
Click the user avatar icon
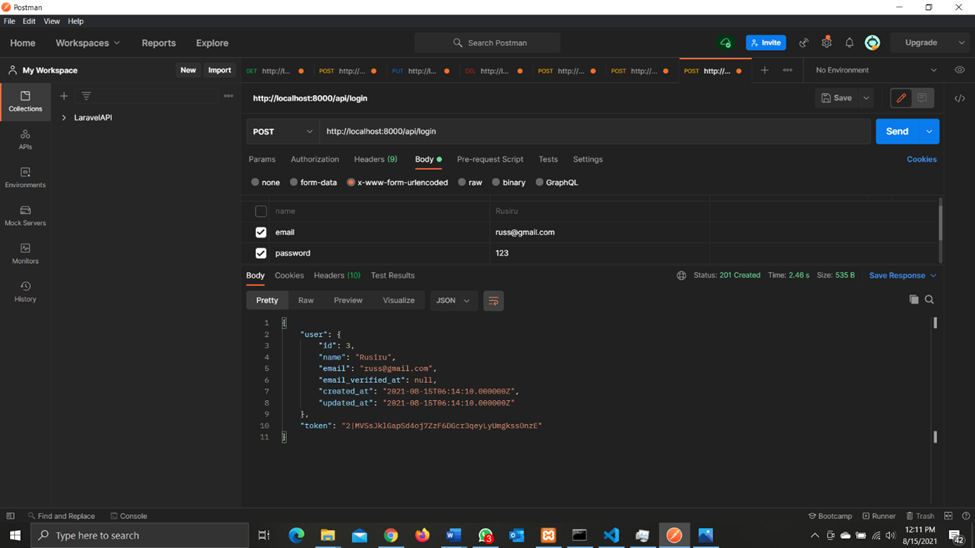(x=872, y=42)
